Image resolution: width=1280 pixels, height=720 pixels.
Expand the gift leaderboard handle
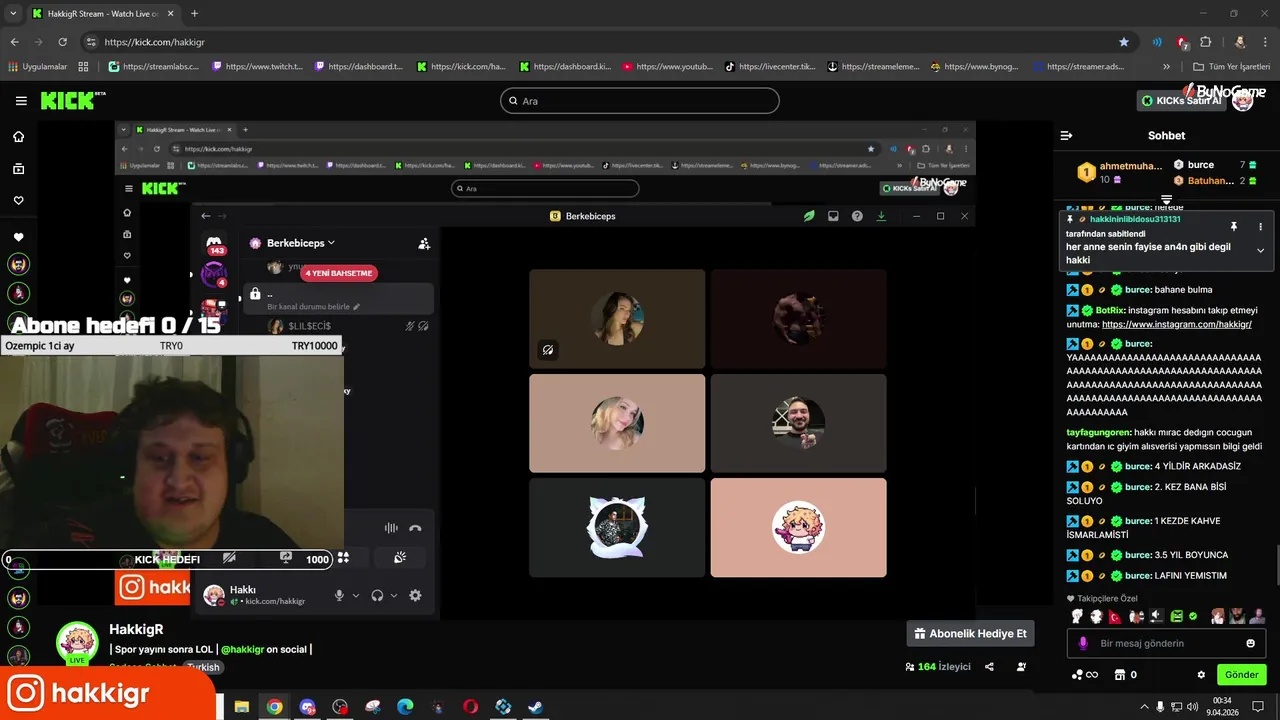(x=1166, y=199)
